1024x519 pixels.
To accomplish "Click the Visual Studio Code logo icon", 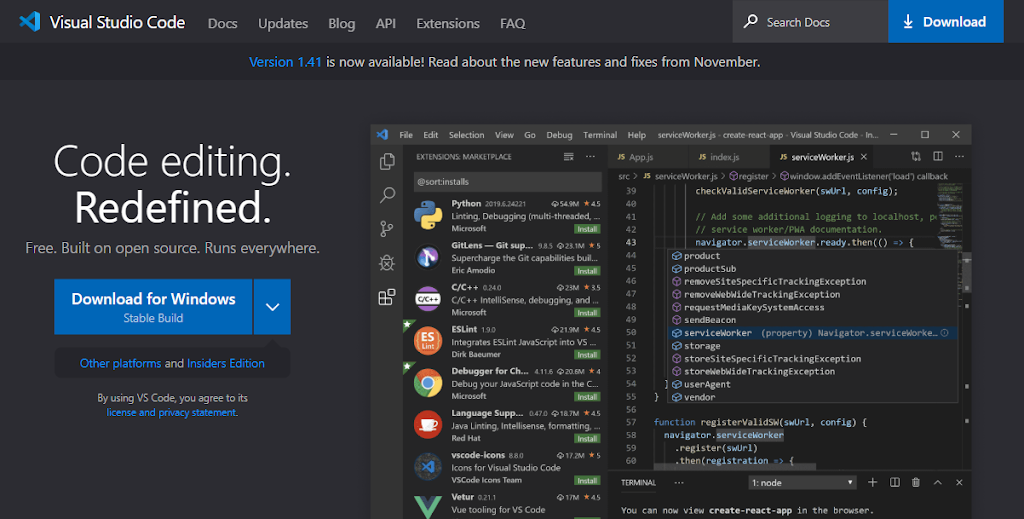I will tap(30, 22).
